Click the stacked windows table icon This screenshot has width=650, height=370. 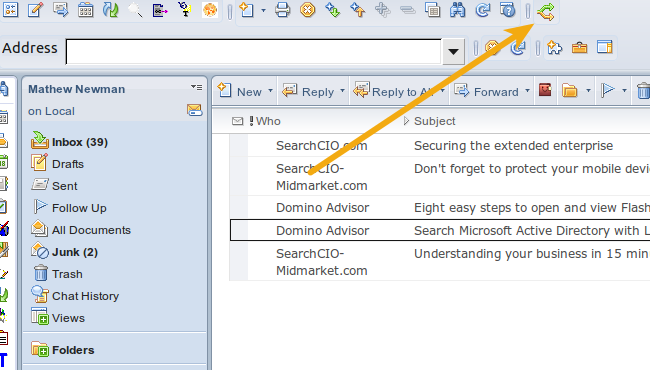coord(432,9)
